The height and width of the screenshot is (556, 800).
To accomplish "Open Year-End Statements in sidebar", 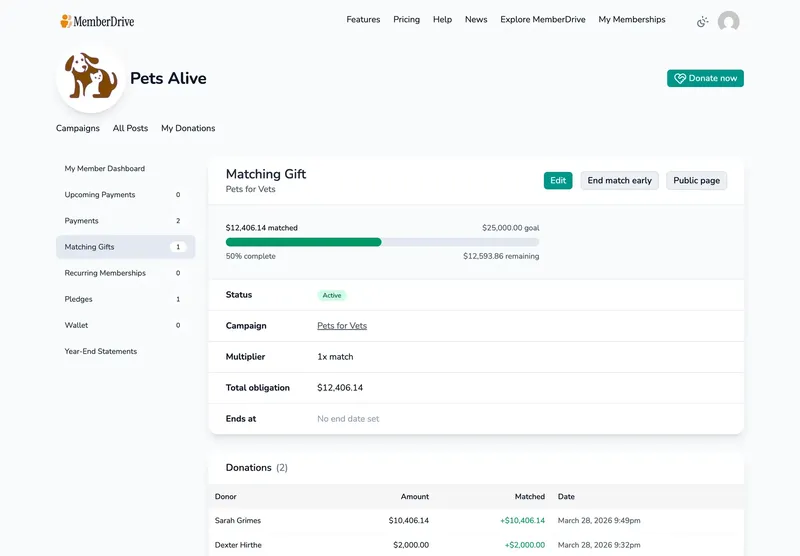I will [126, 351].
